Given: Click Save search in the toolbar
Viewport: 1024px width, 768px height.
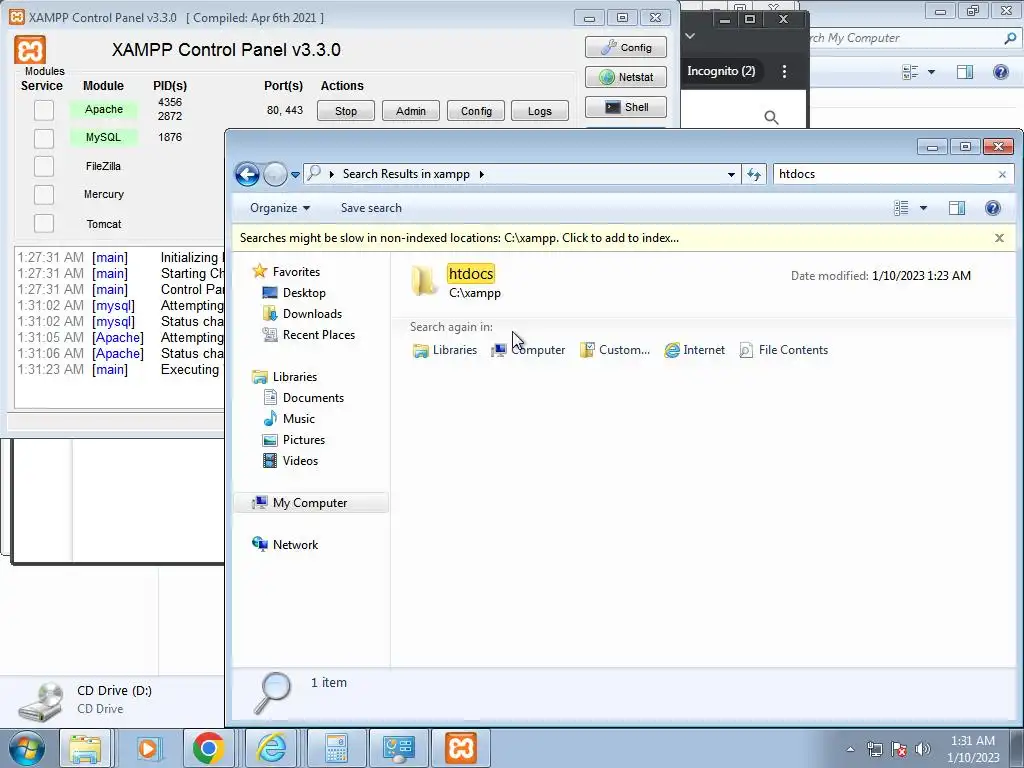Looking at the screenshot, I should pos(371,208).
